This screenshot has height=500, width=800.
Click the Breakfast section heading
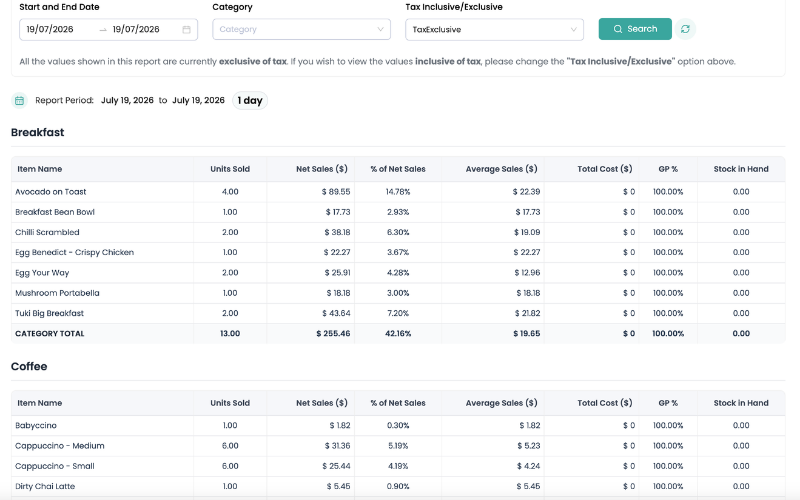coord(38,133)
